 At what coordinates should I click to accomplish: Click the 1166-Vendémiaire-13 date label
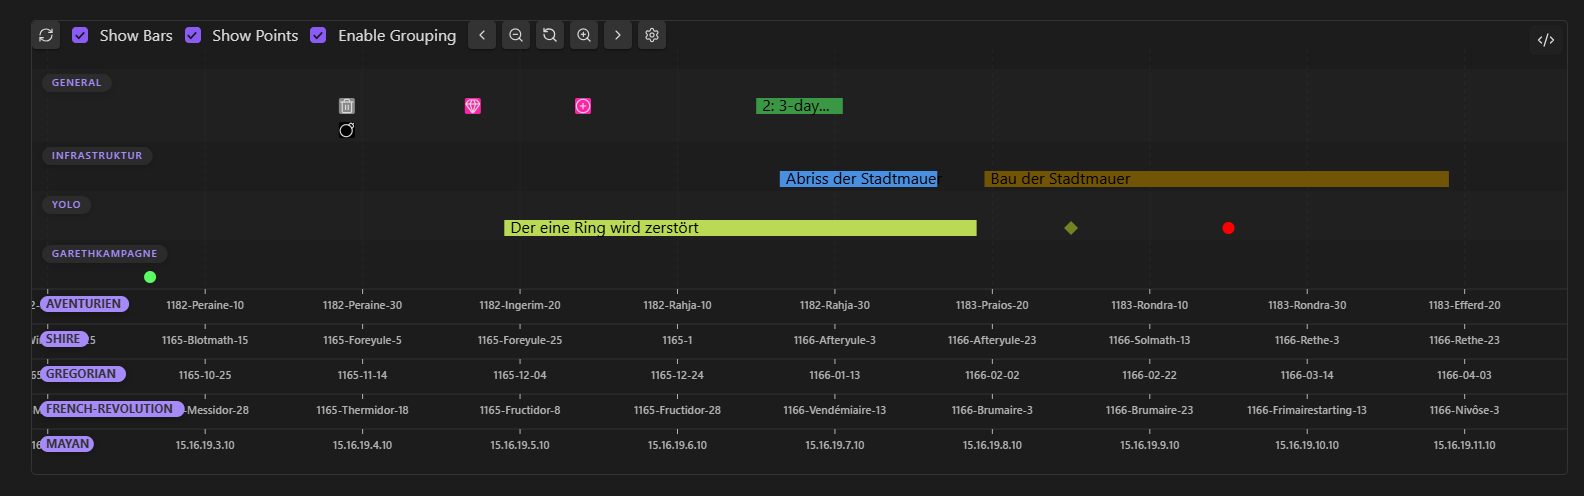click(835, 410)
